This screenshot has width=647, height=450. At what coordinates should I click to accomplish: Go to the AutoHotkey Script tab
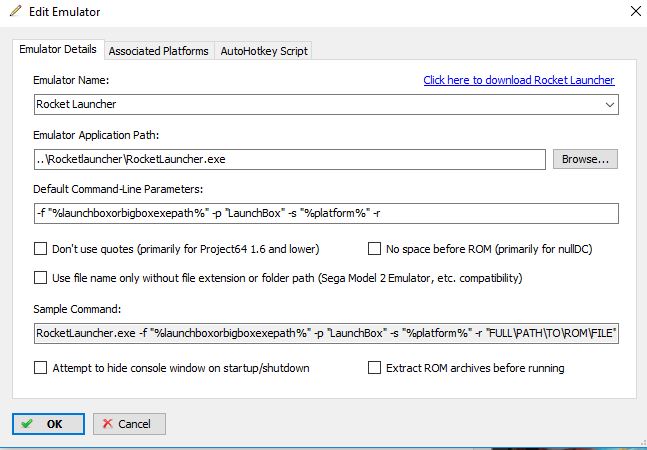[265, 51]
